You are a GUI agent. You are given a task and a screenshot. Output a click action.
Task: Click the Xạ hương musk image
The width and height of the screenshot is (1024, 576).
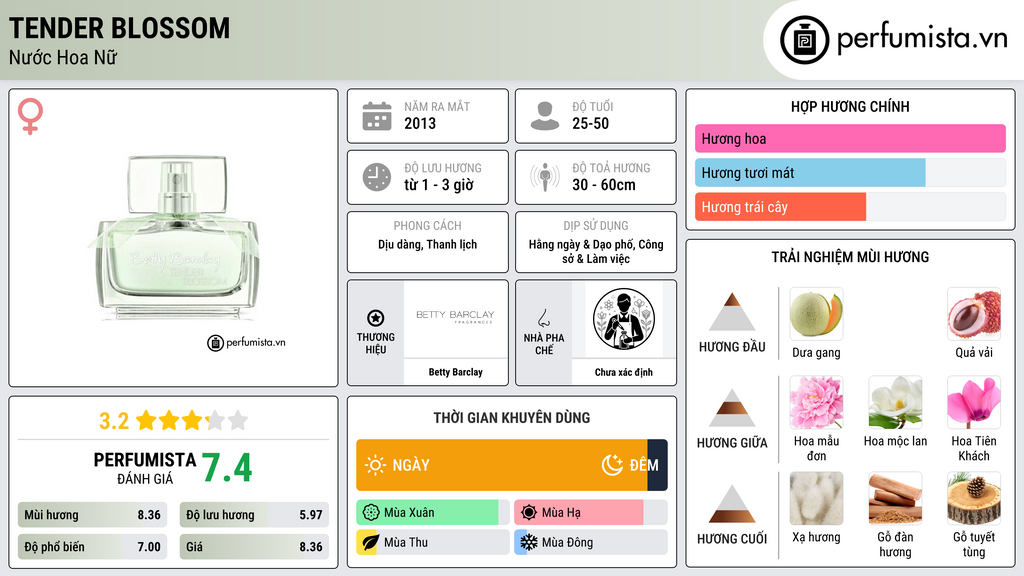click(816, 499)
